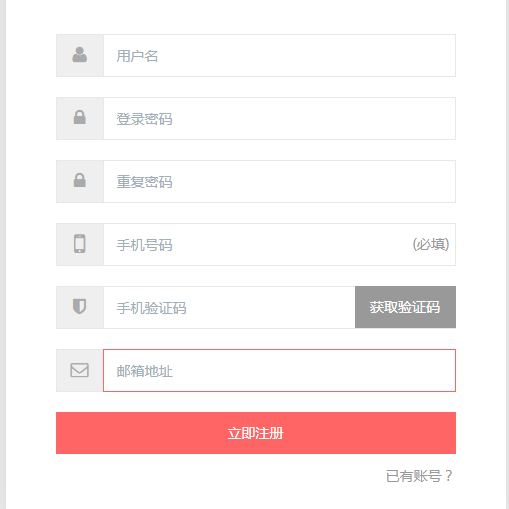Click the 用户名 placeholder text
This screenshot has width=509, height=509.
137,56
